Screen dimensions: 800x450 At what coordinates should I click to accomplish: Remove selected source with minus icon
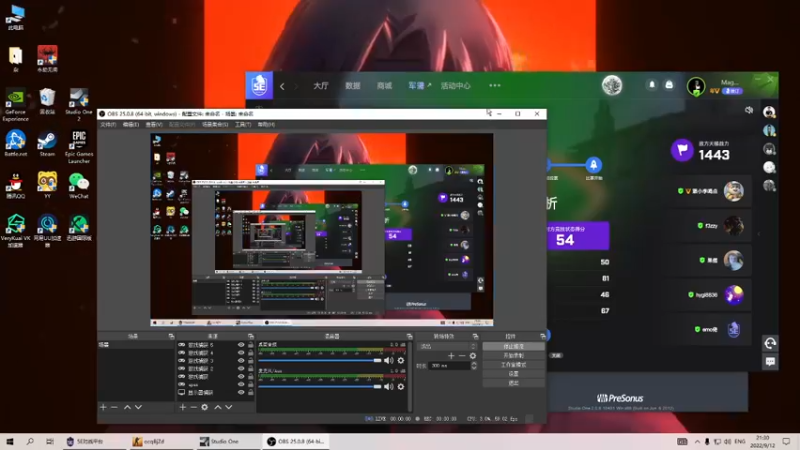click(x=194, y=407)
